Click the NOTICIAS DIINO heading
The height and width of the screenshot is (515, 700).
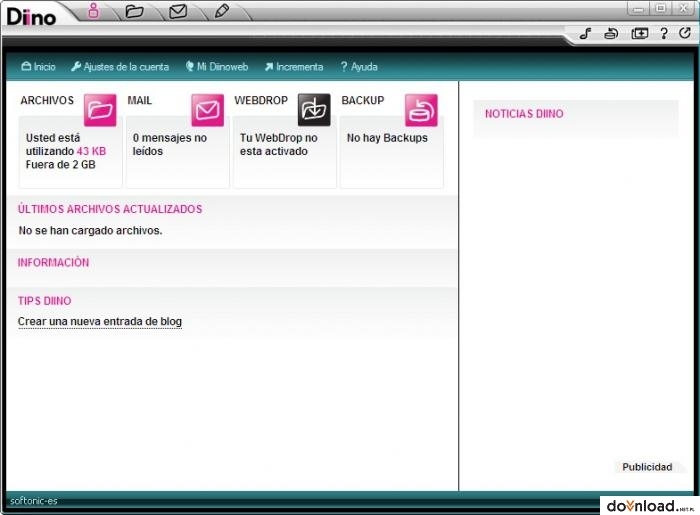pos(524,114)
